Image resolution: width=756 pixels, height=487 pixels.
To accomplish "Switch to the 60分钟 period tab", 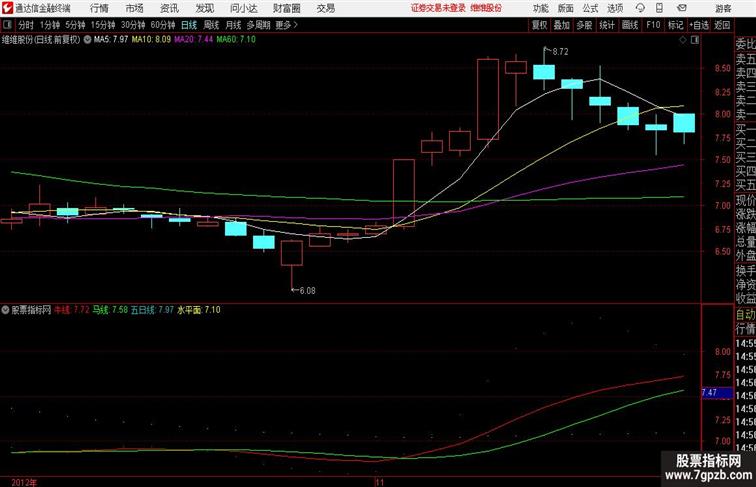I will pos(163,25).
